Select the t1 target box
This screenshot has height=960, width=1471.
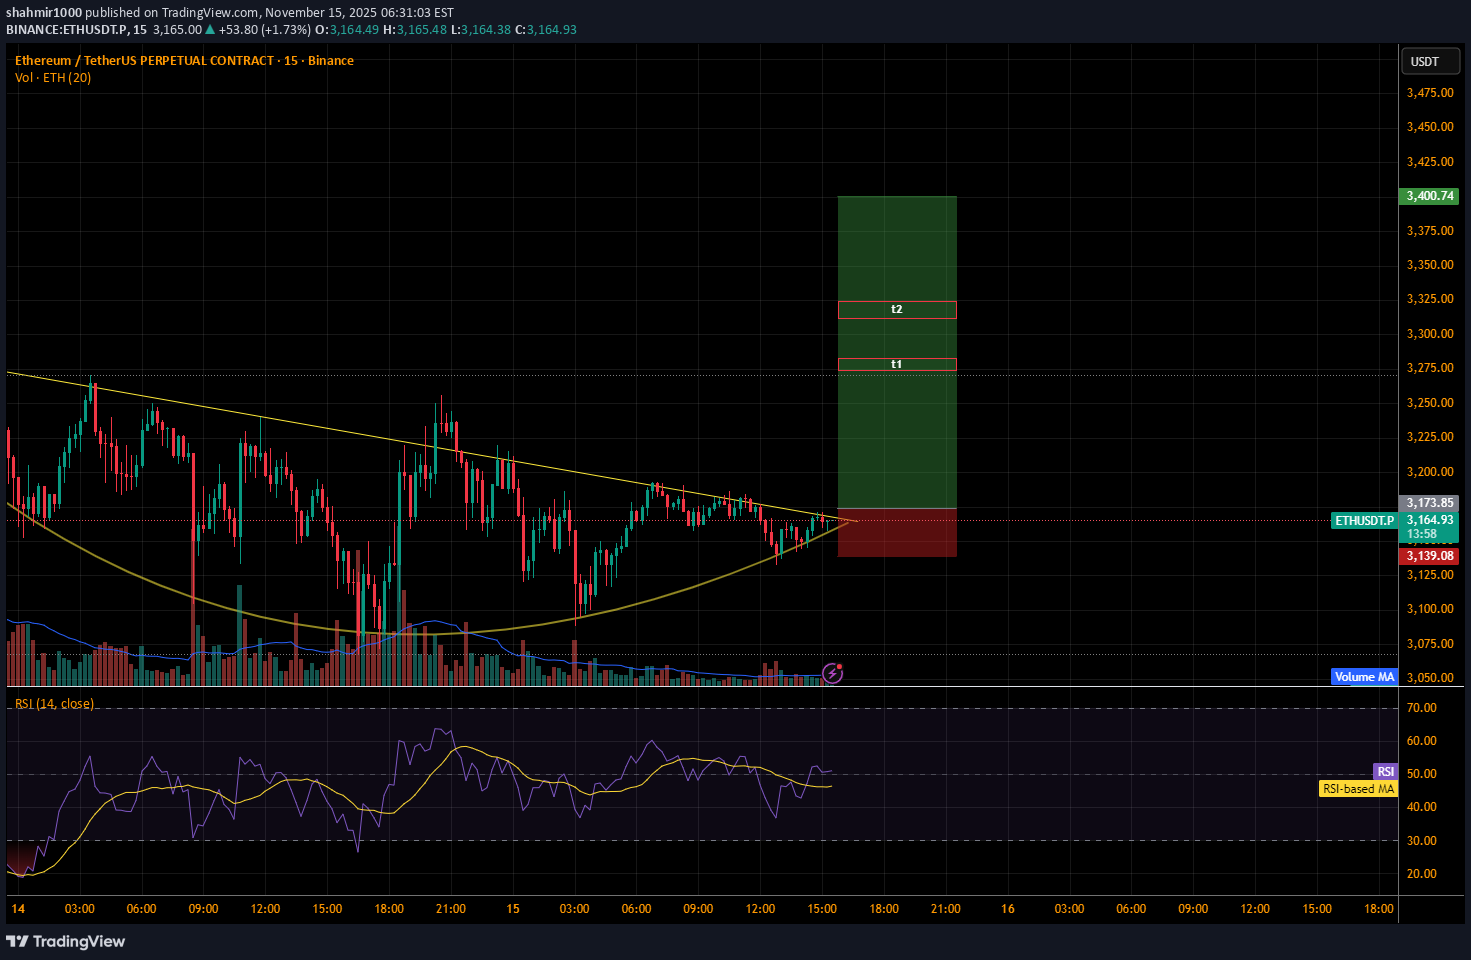point(897,365)
